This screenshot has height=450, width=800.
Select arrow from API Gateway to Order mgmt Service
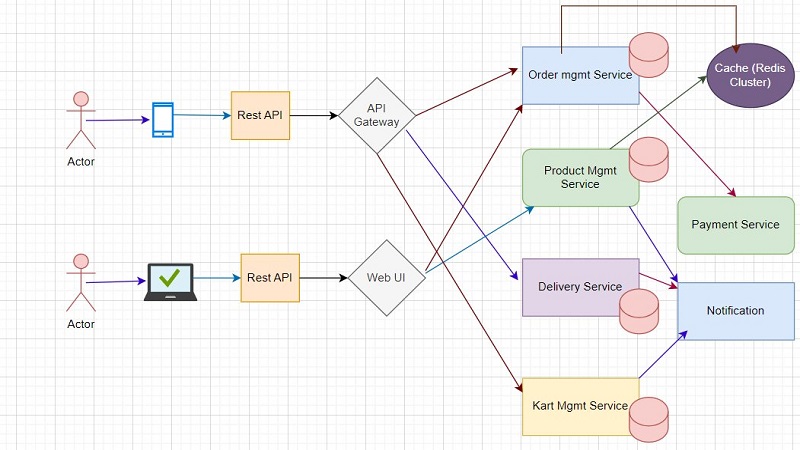pos(467,92)
